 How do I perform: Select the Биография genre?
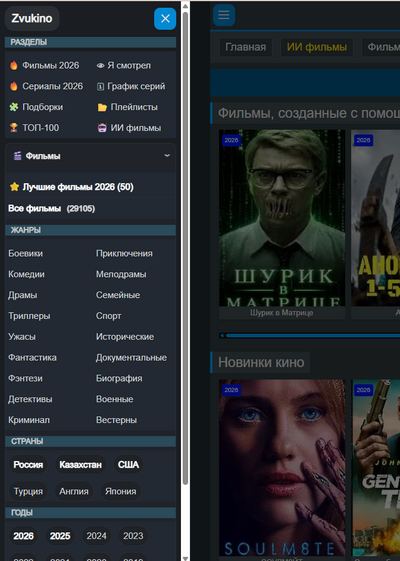(x=119, y=378)
